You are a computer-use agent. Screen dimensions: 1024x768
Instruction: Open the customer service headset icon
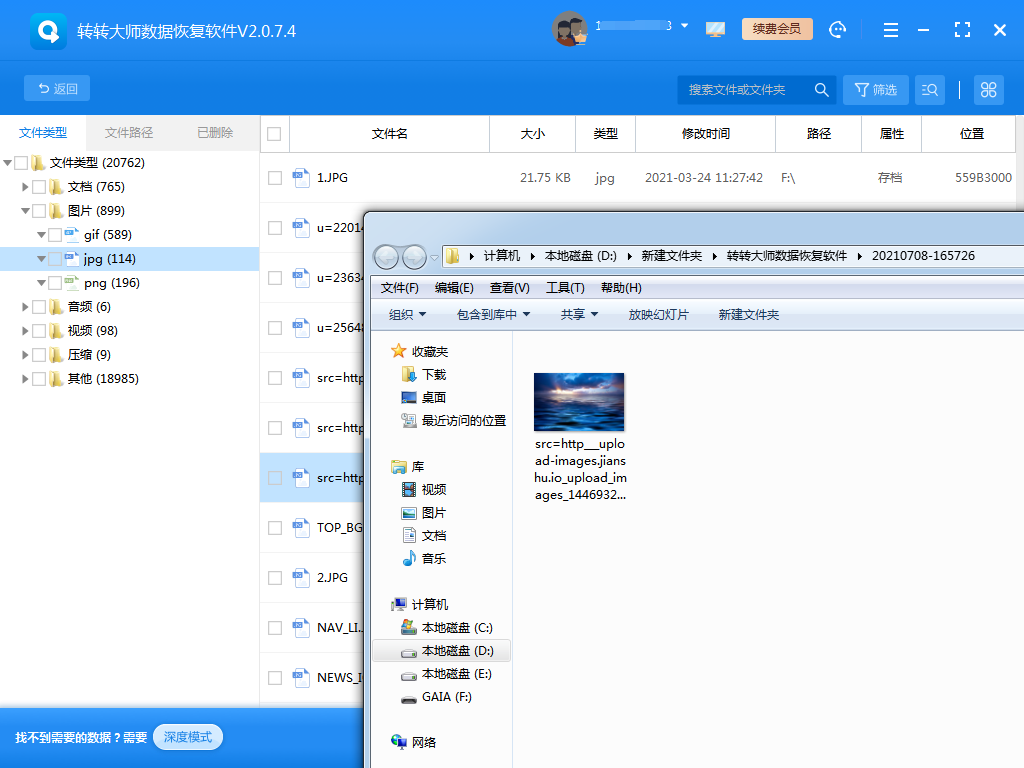tap(838, 30)
